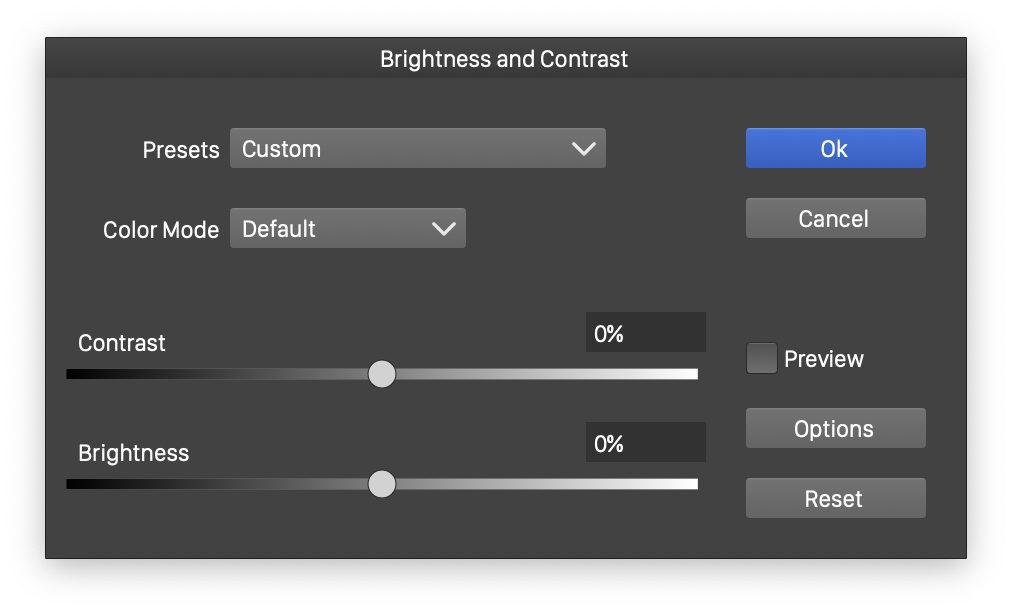This screenshot has width=1012, height=612.
Task: Open the Presets dropdown showing Custom
Action: tap(417, 148)
